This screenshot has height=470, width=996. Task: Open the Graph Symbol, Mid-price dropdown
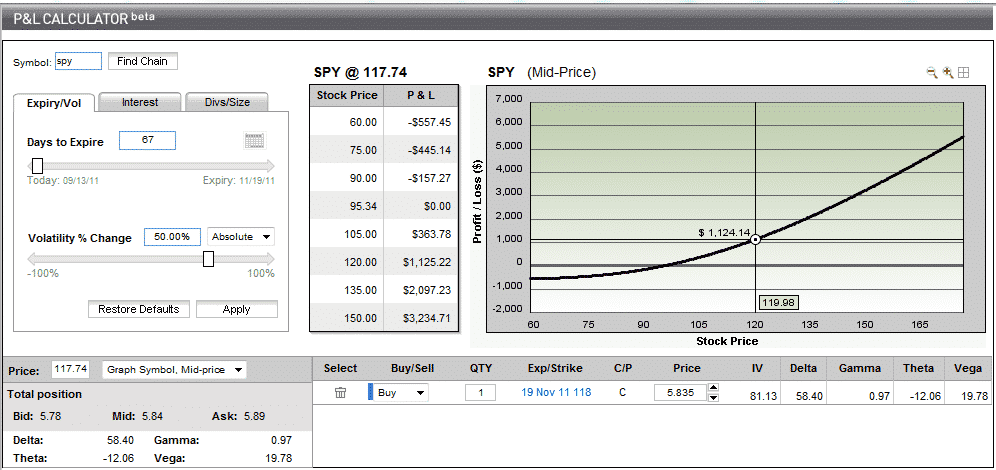[174, 369]
